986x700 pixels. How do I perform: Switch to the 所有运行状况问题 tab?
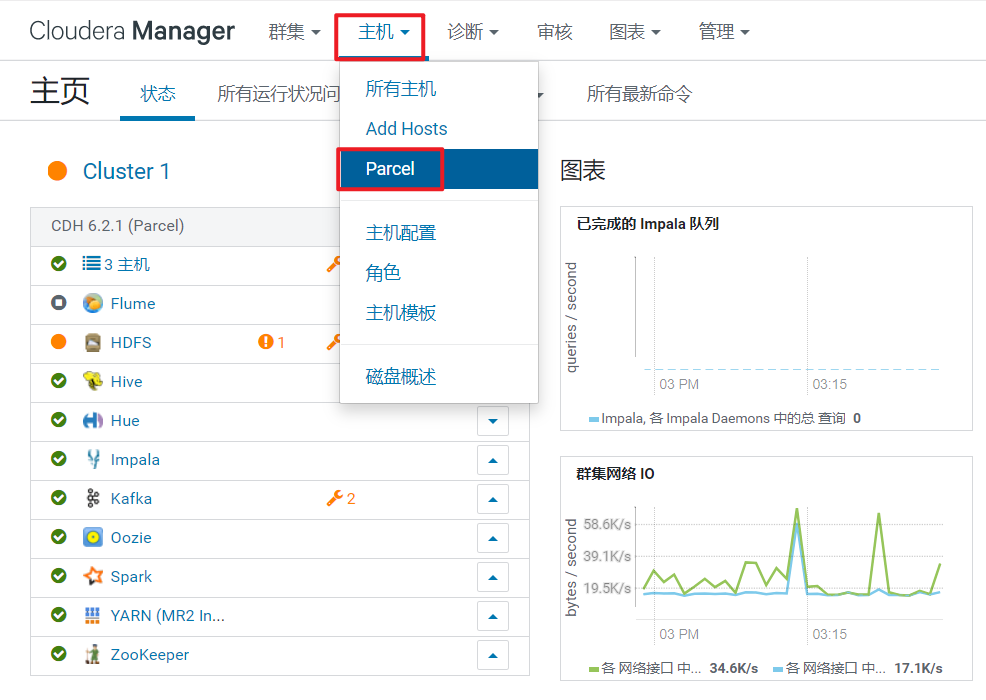tap(278, 94)
